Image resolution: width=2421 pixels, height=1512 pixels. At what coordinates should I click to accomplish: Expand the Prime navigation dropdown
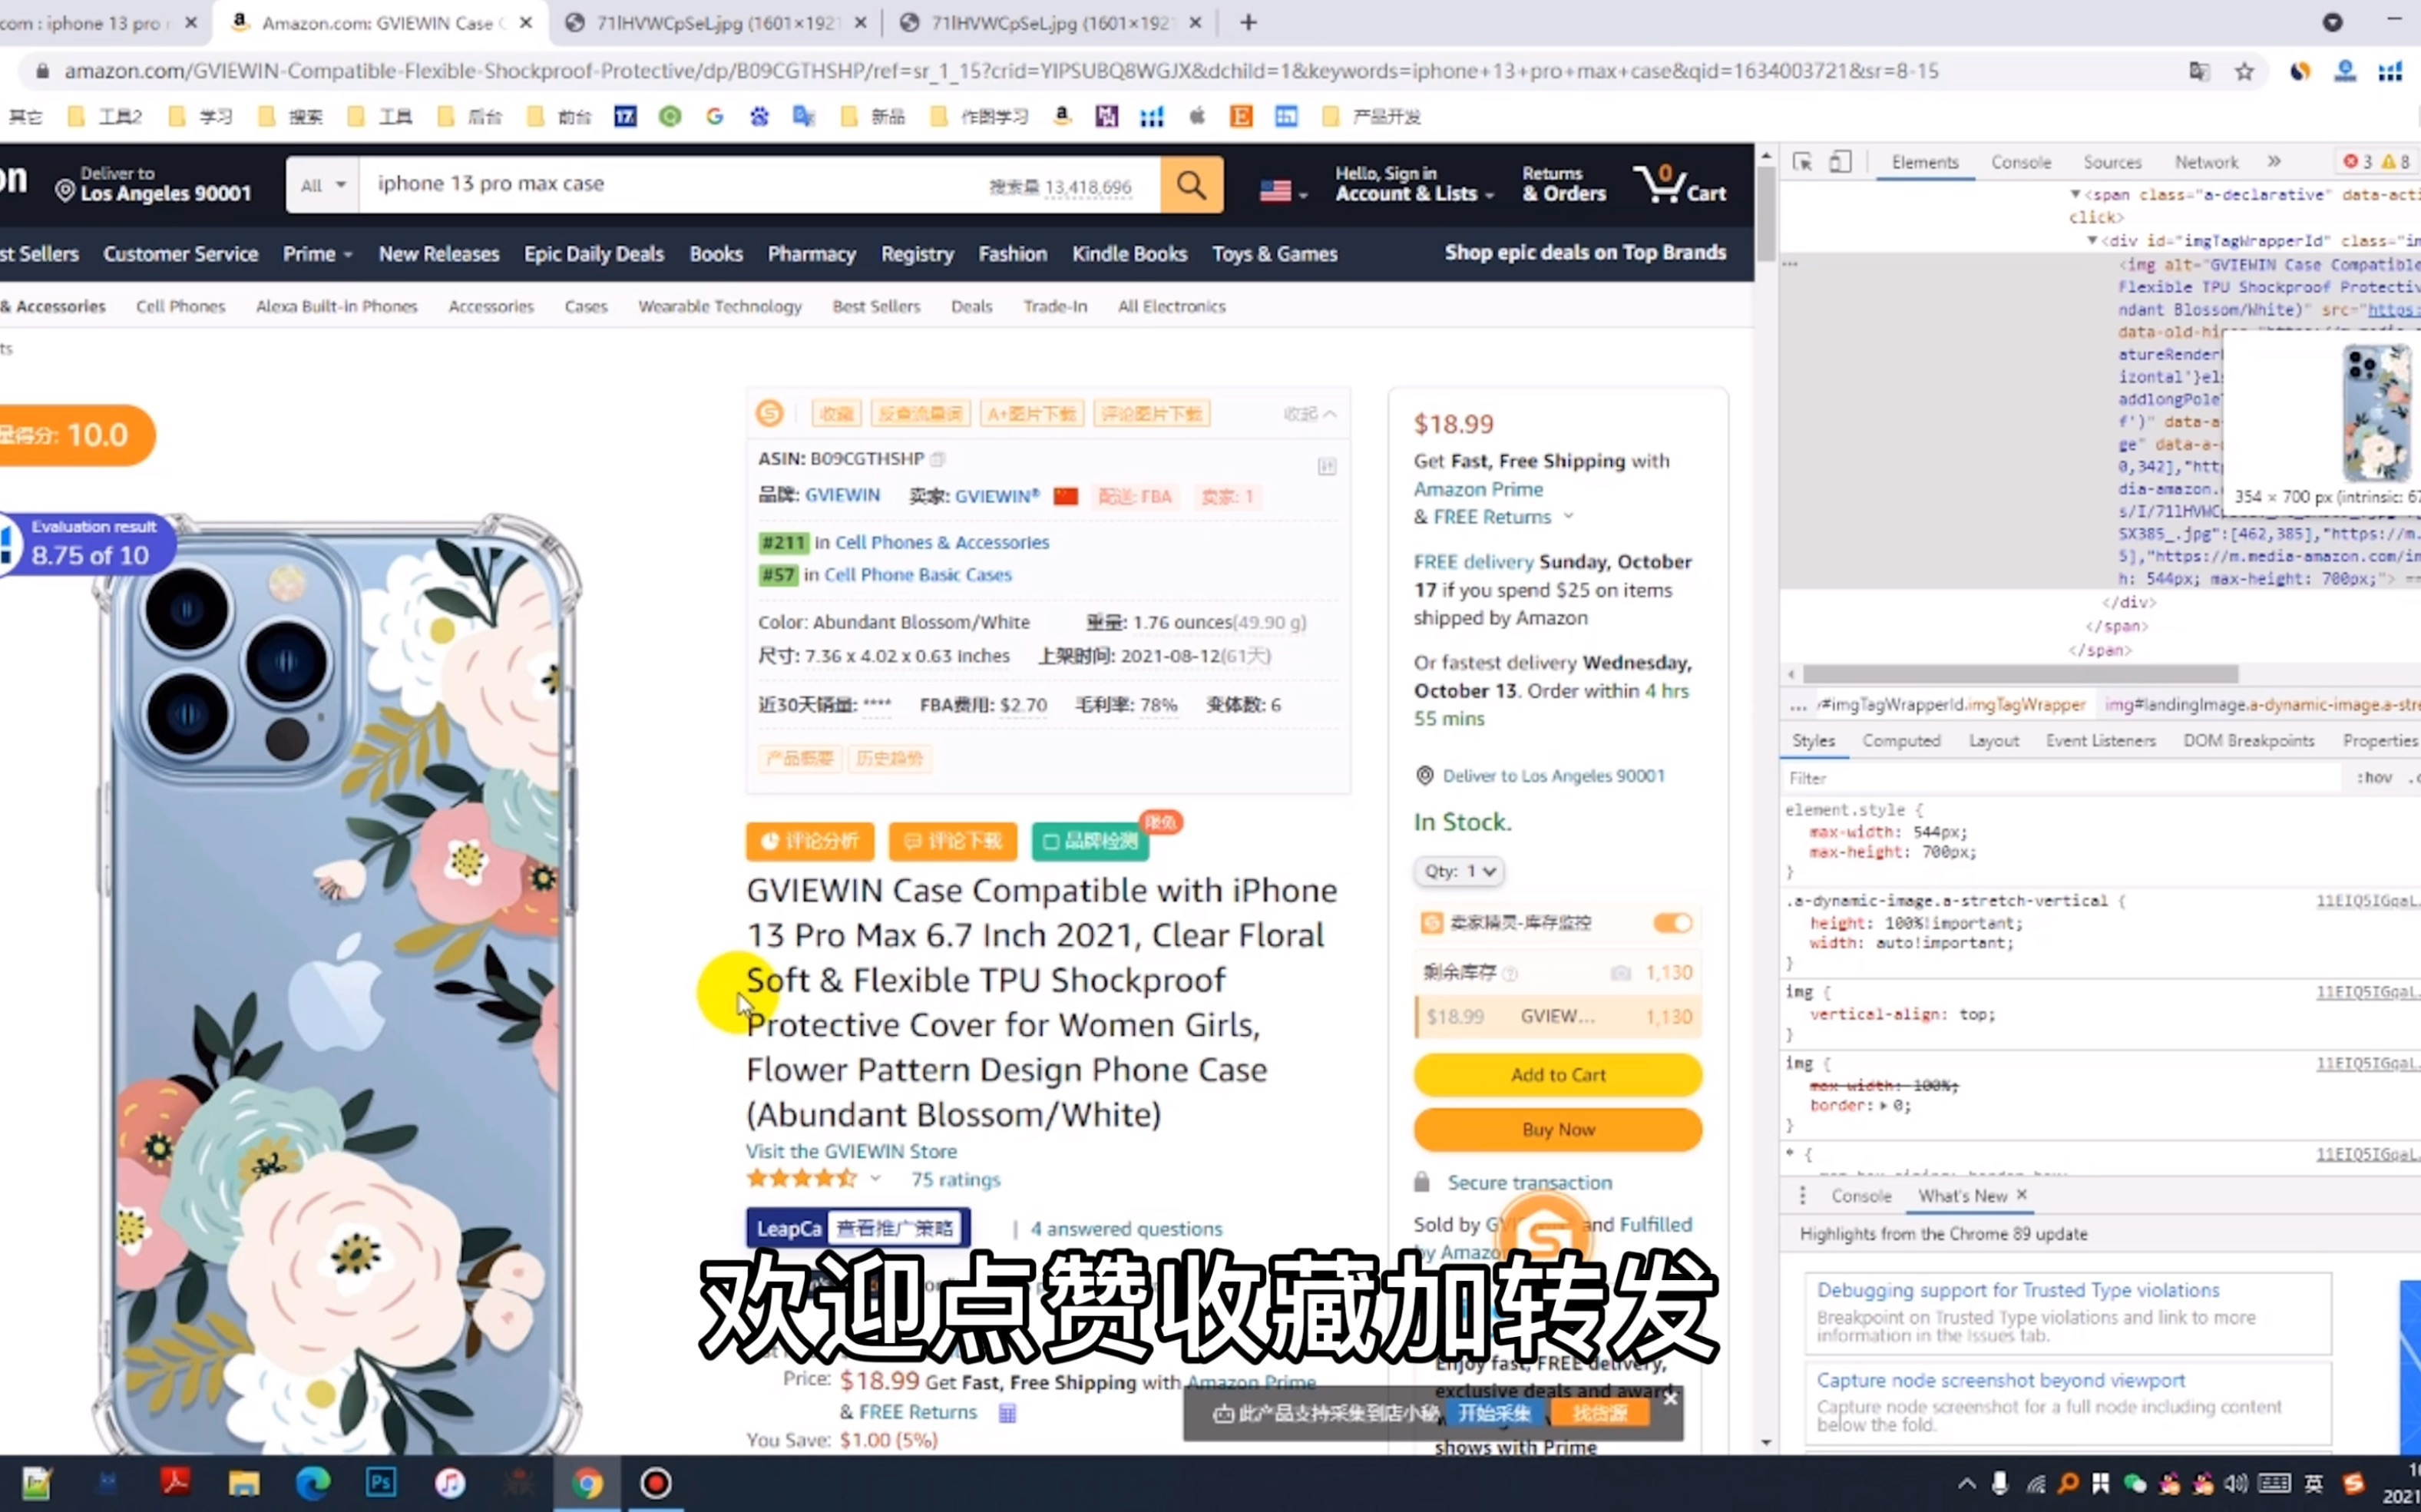[x=317, y=254]
